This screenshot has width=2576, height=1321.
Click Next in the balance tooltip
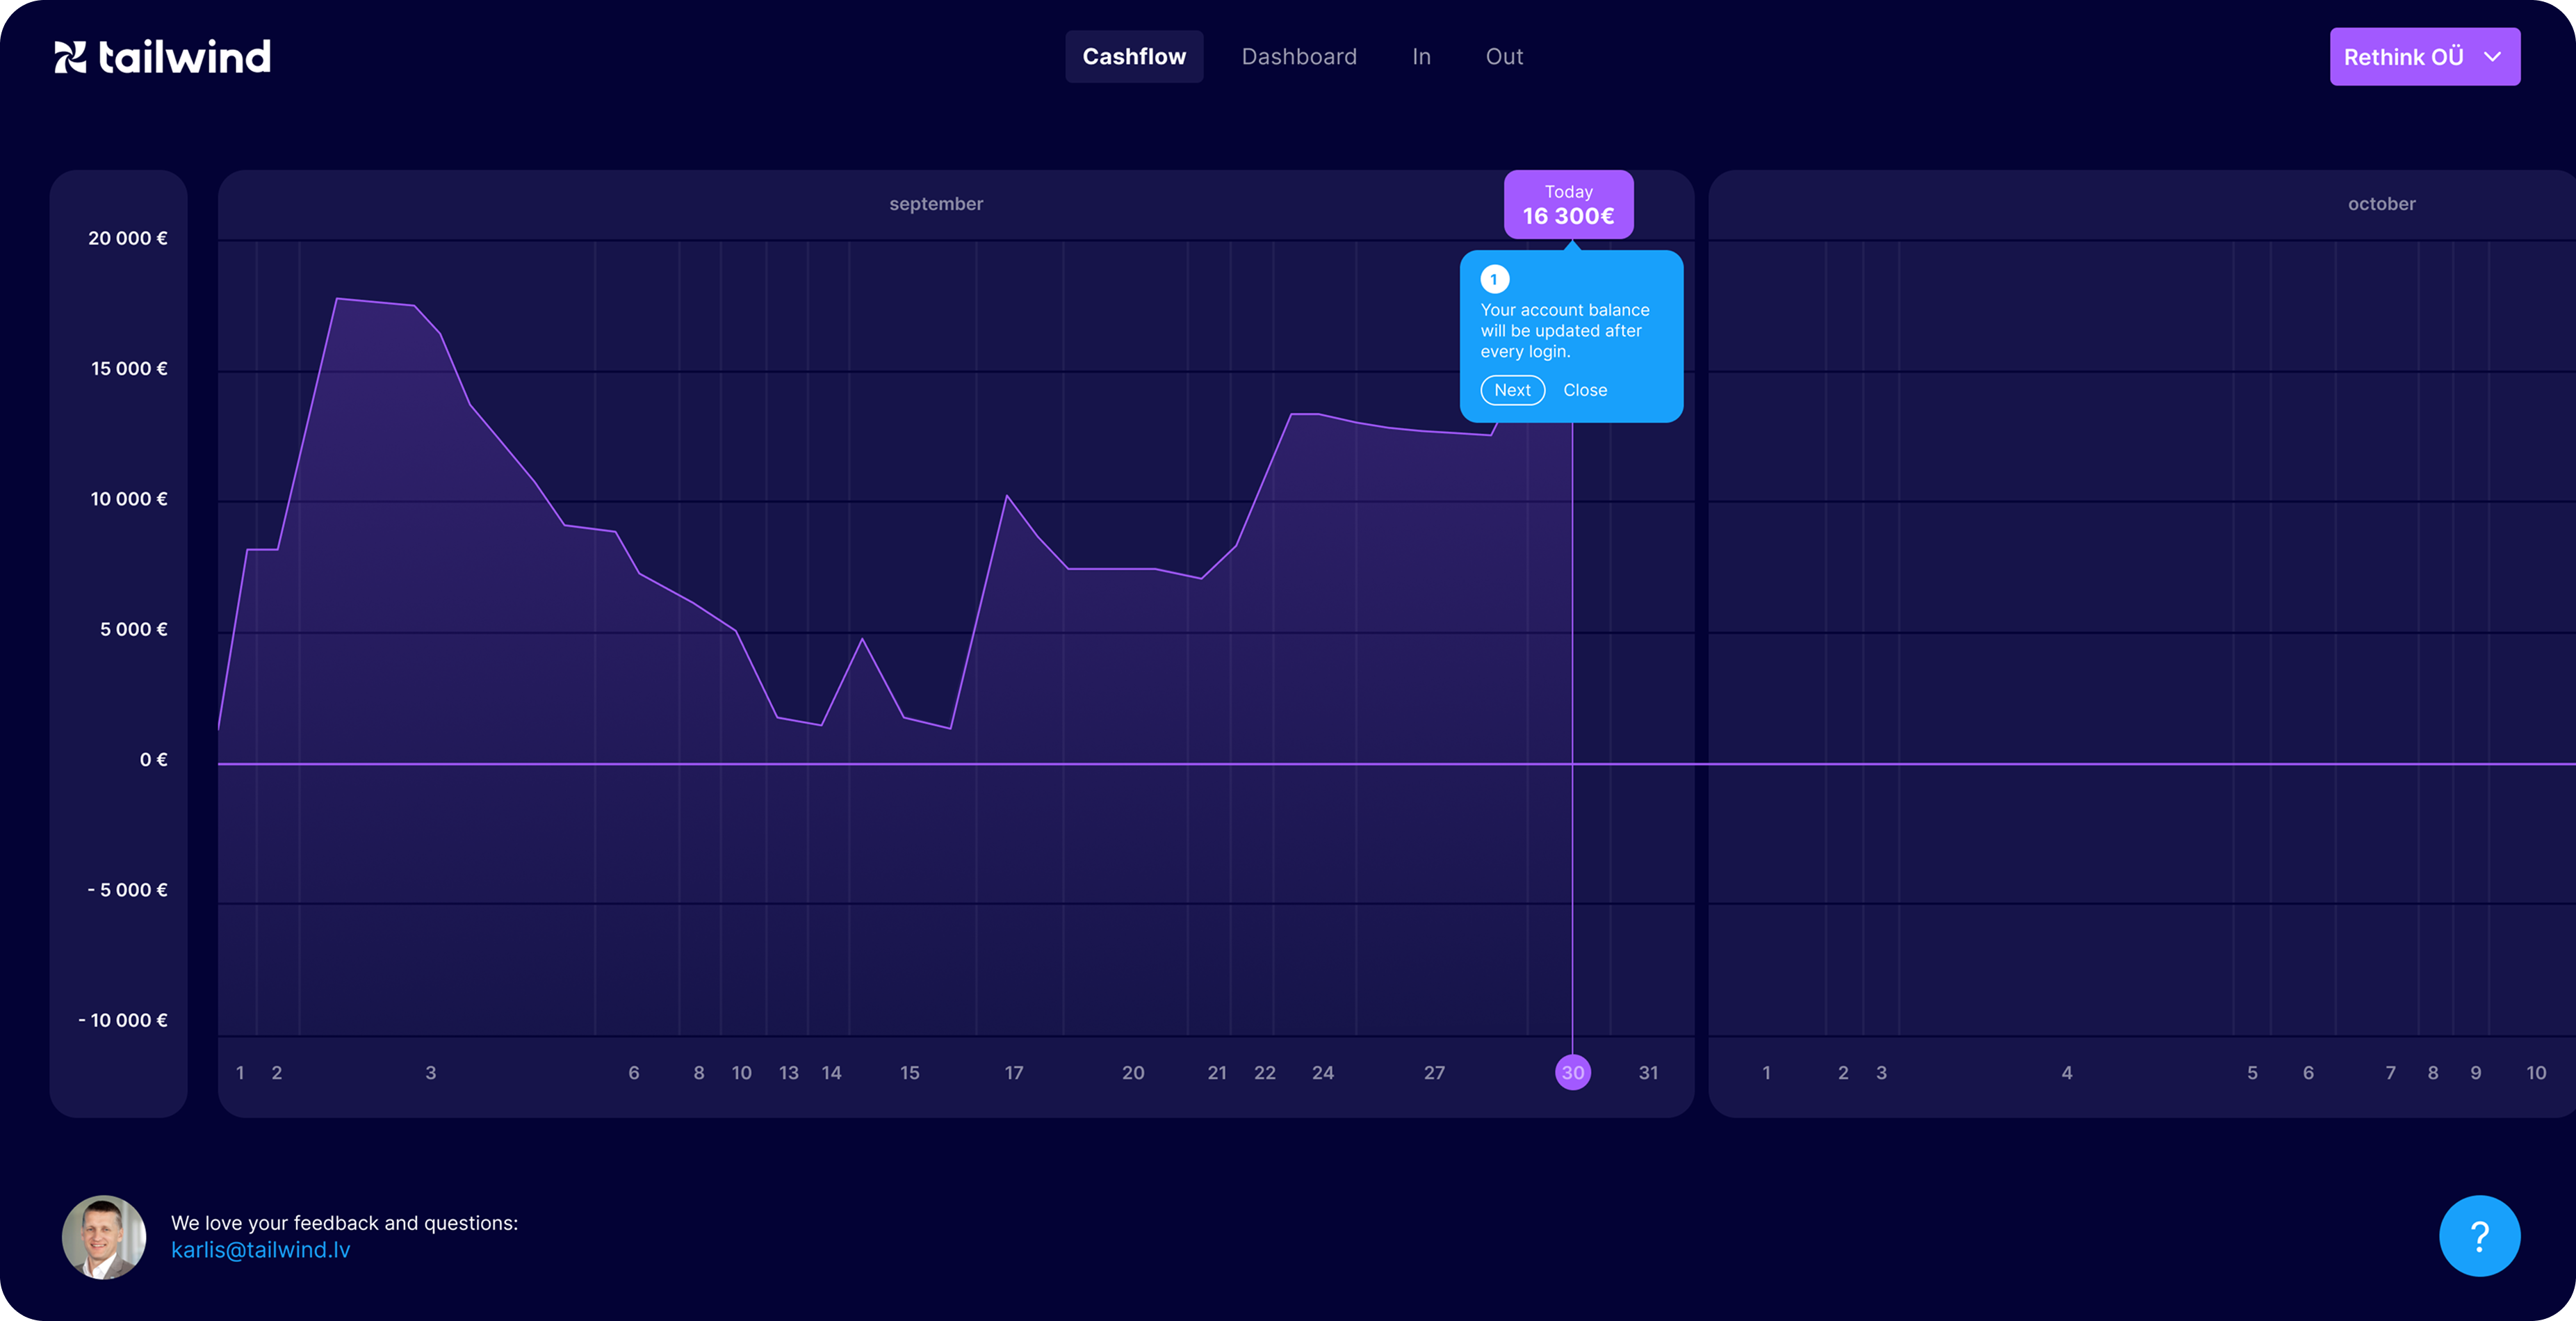click(x=1512, y=390)
